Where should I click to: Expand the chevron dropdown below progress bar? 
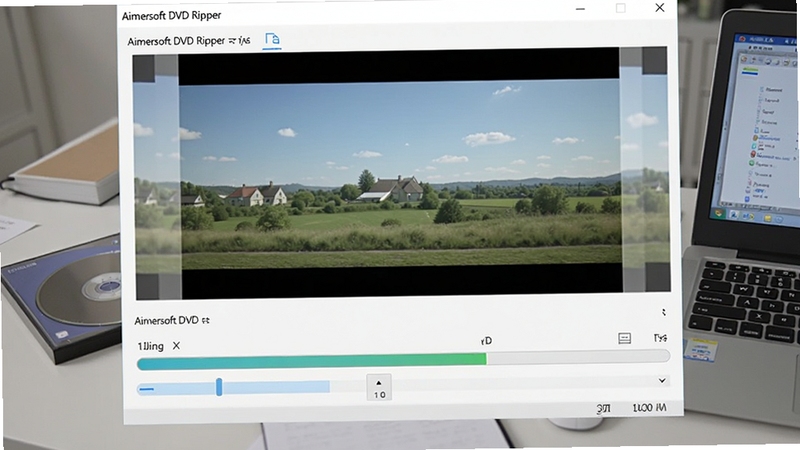662,381
